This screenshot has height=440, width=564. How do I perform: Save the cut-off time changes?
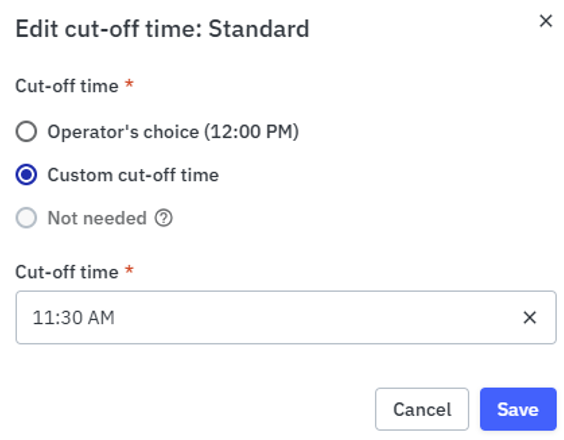(518, 409)
